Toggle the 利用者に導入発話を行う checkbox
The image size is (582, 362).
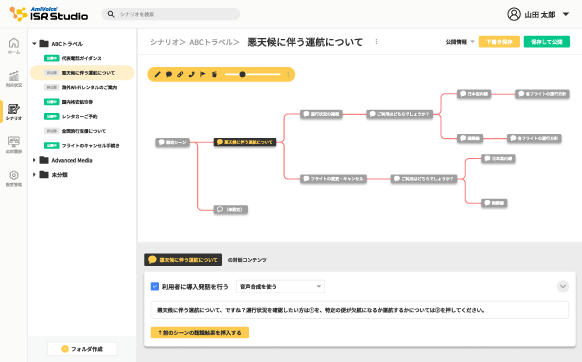pos(155,286)
